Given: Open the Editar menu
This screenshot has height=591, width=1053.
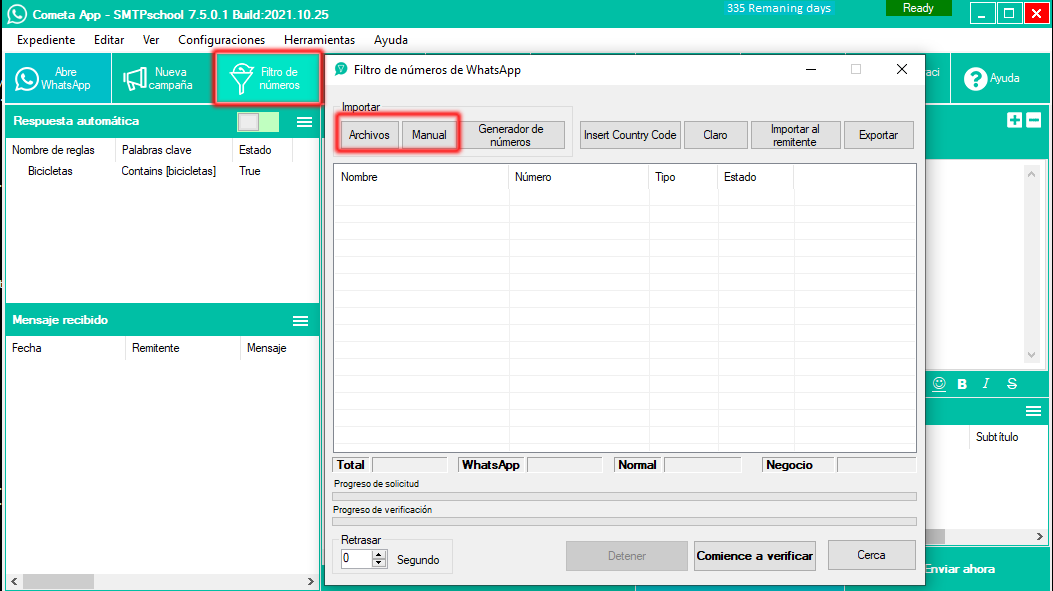Looking at the screenshot, I should click(109, 40).
